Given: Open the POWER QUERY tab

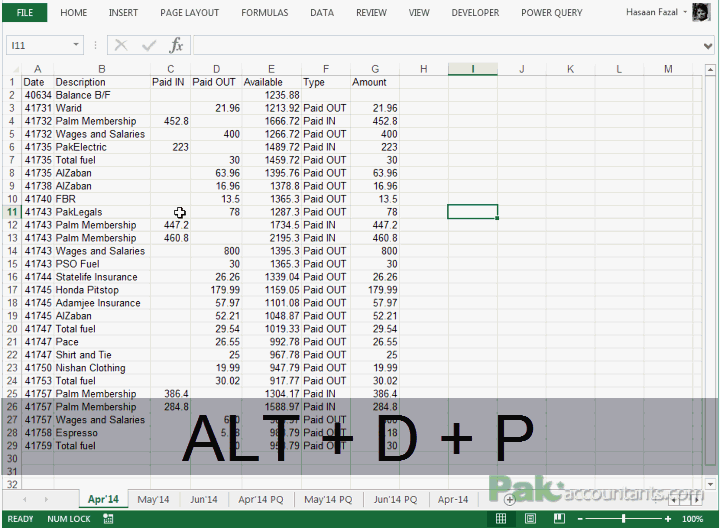Looking at the screenshot, I should tap(551, 13).
